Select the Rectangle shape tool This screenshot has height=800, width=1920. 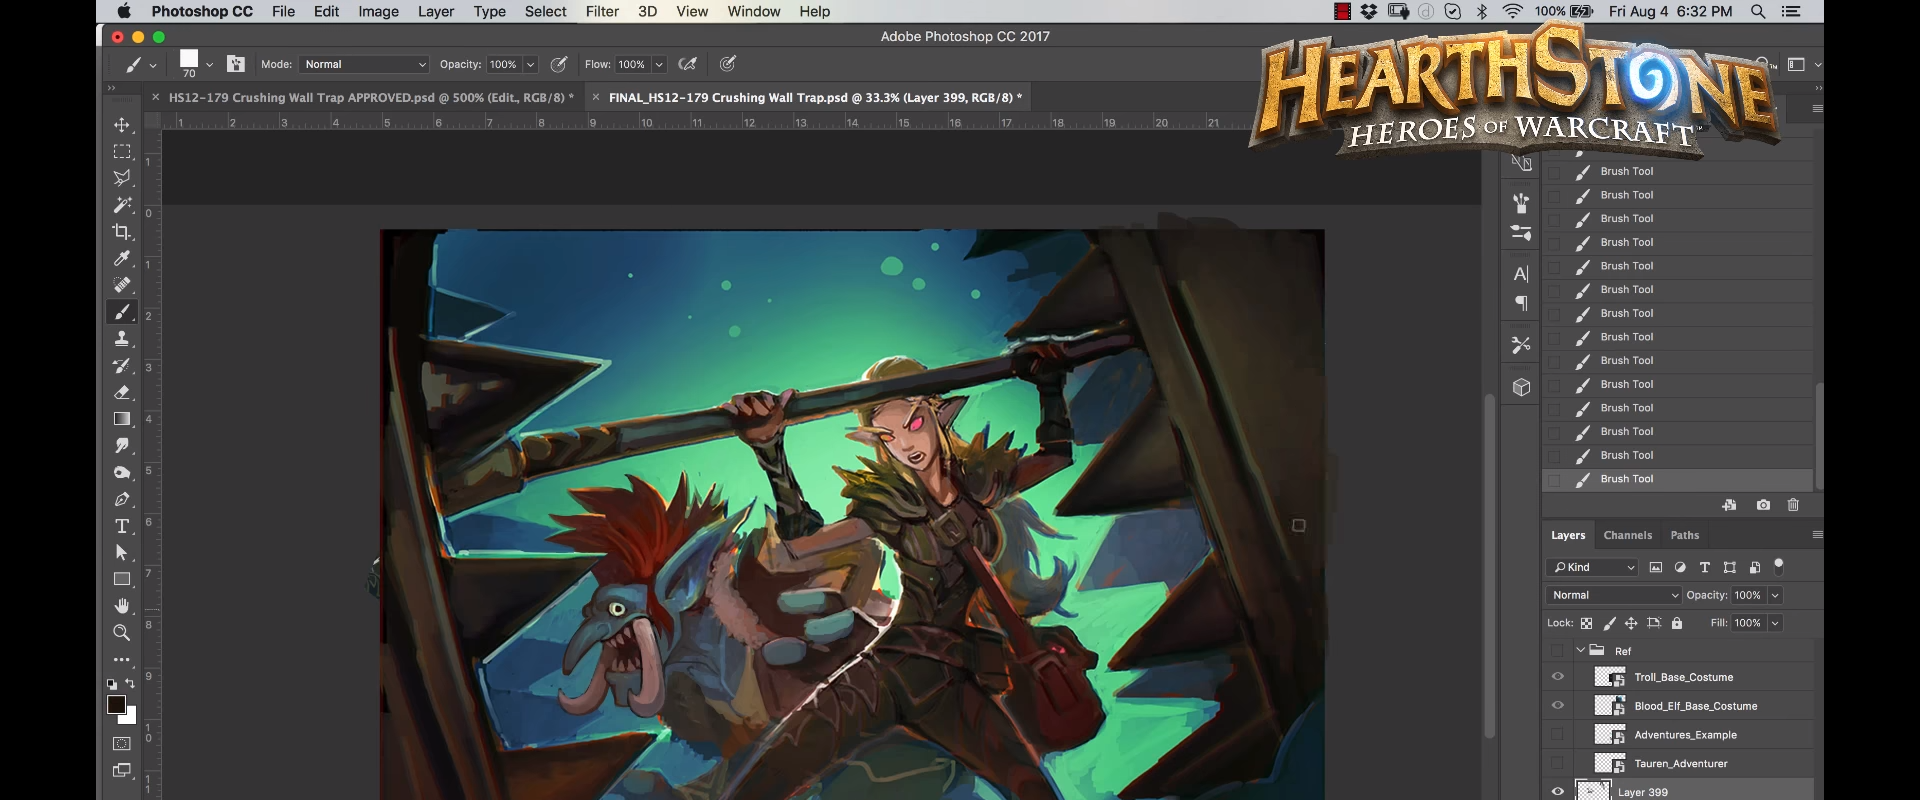point(122,579)
